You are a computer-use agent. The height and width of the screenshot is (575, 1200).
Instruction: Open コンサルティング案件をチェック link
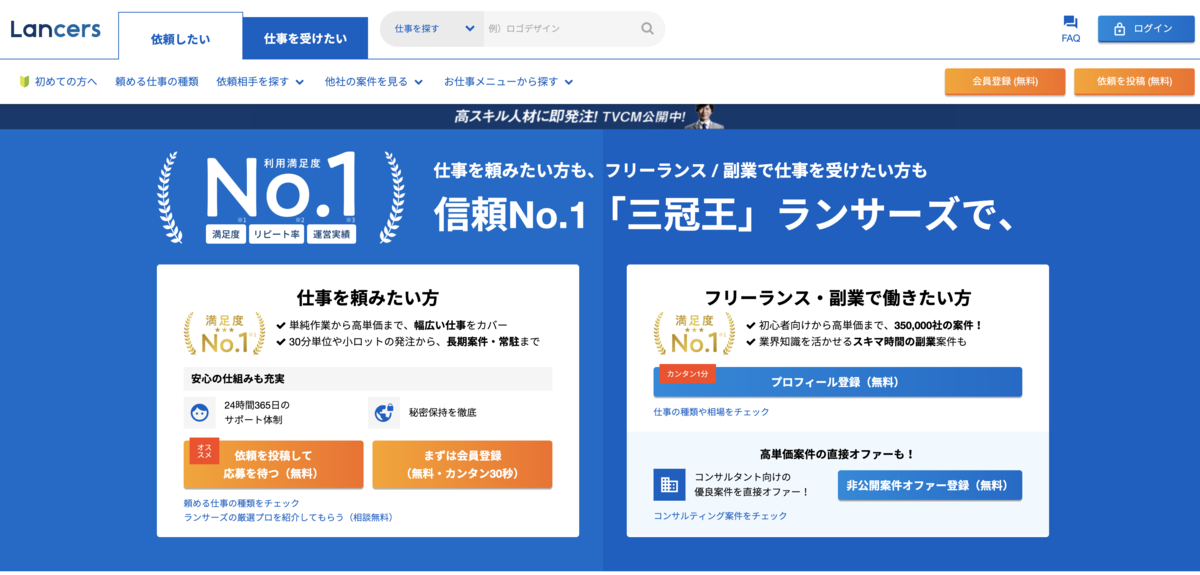[x=720, y=516]
